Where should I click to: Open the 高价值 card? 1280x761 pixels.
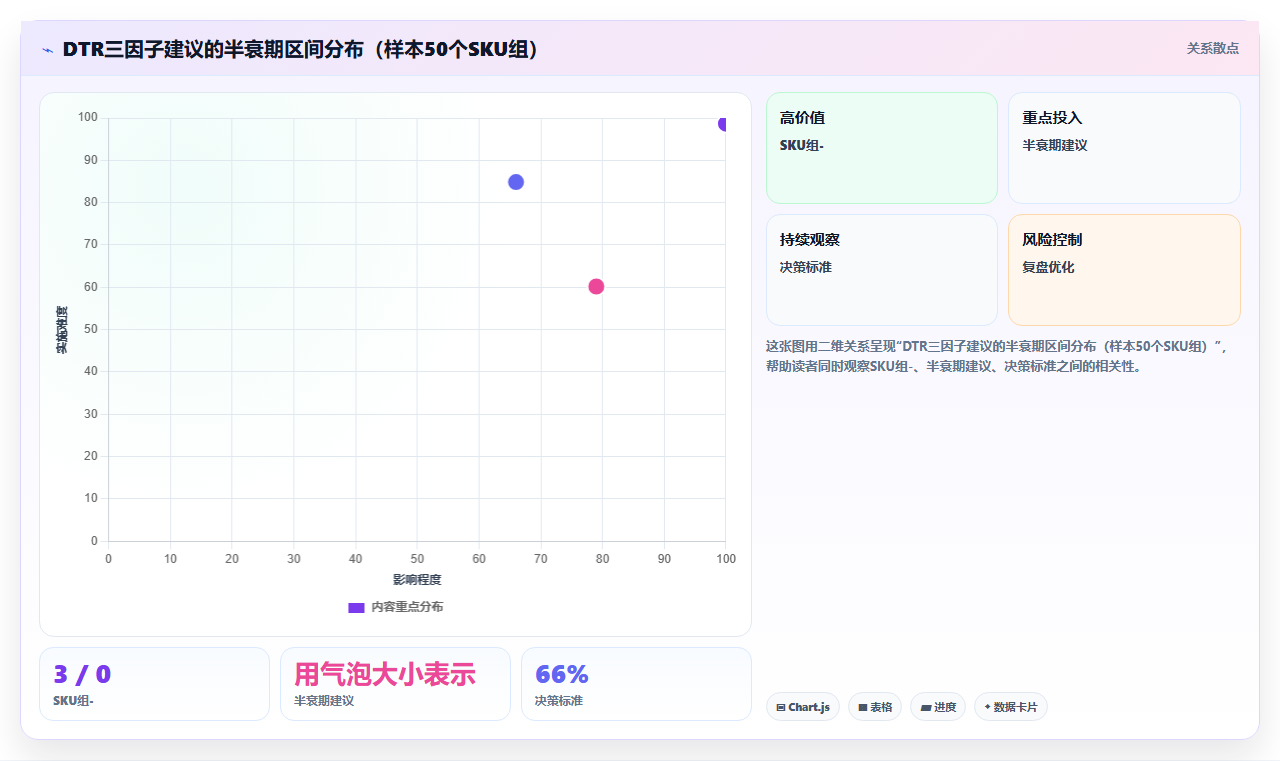pos(882,148)
